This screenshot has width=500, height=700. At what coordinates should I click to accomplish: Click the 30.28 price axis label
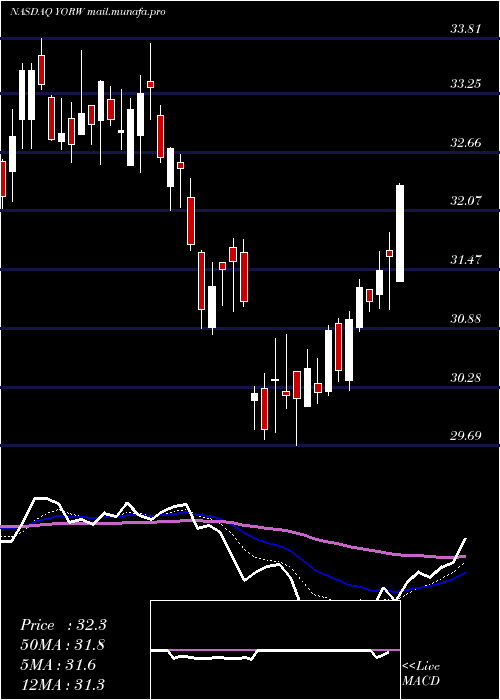coord(466,378)
